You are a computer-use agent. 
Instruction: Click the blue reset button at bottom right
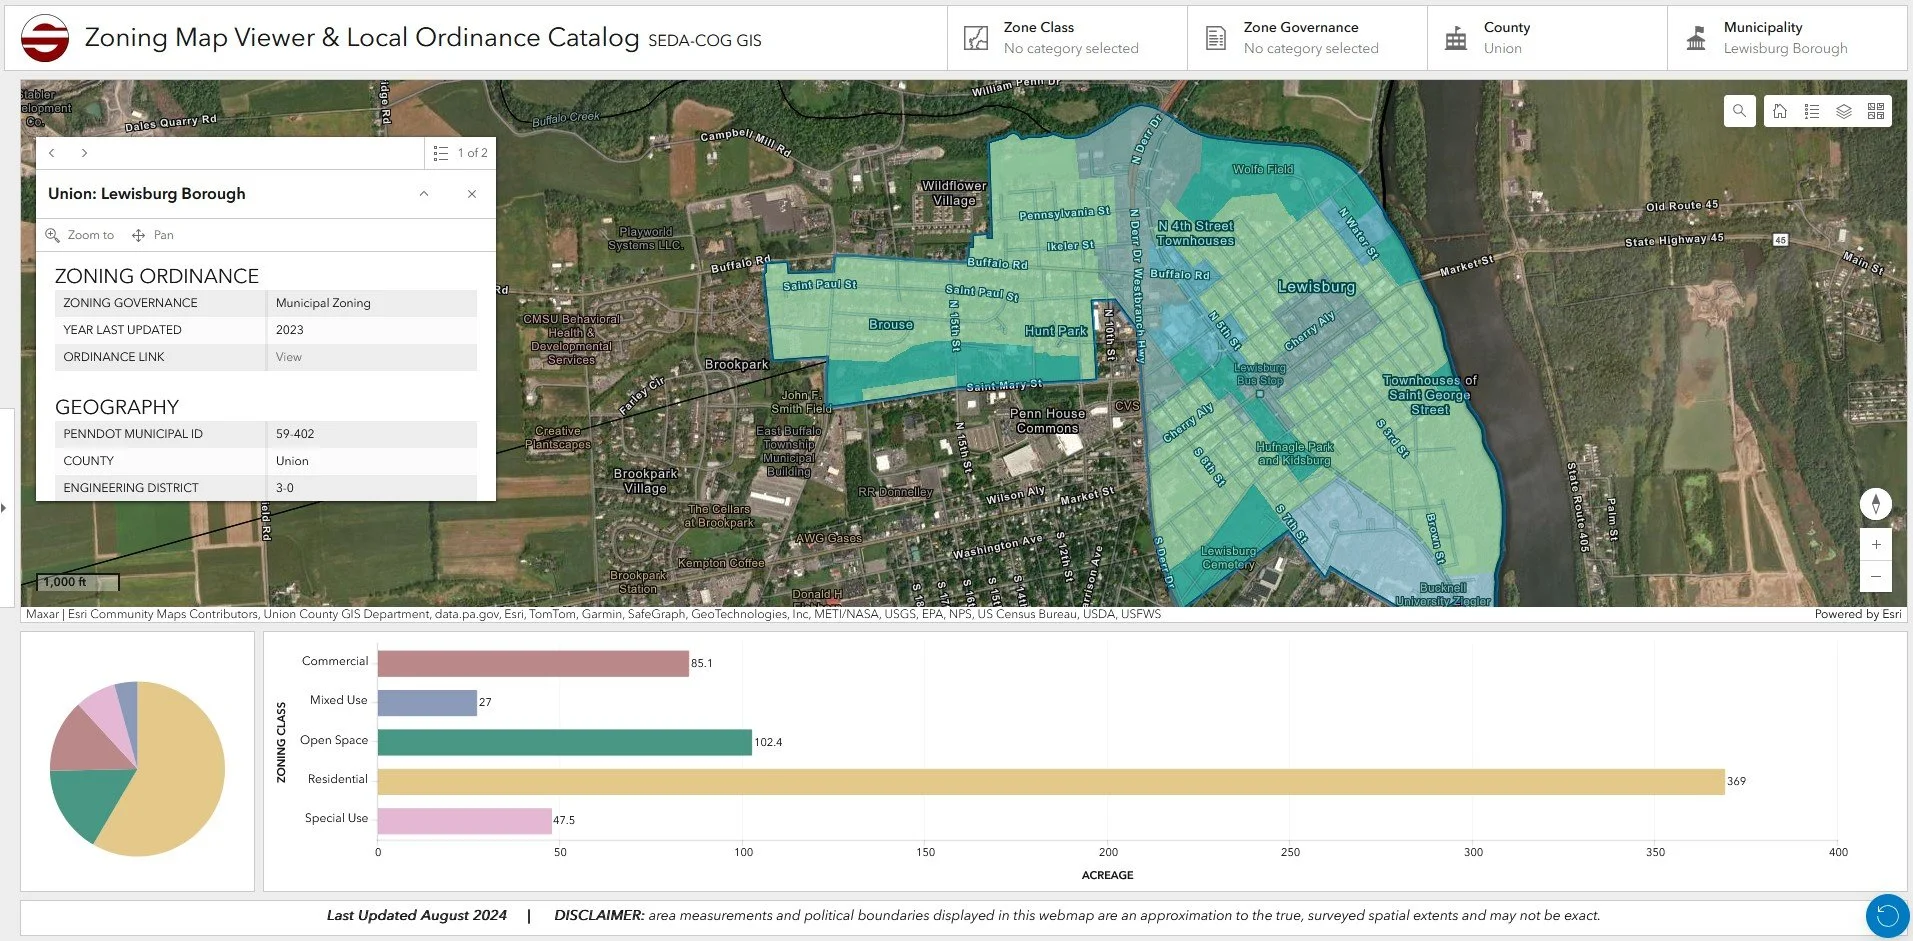1887,915
